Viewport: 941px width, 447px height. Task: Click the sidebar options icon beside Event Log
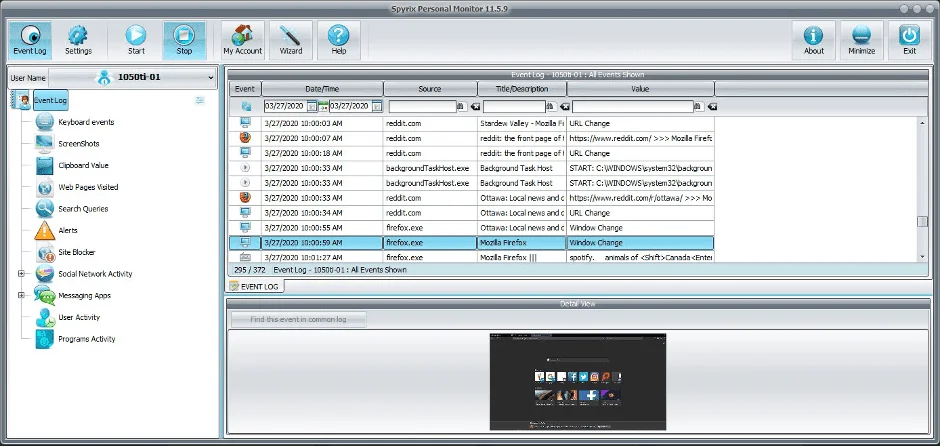point(200,101)
